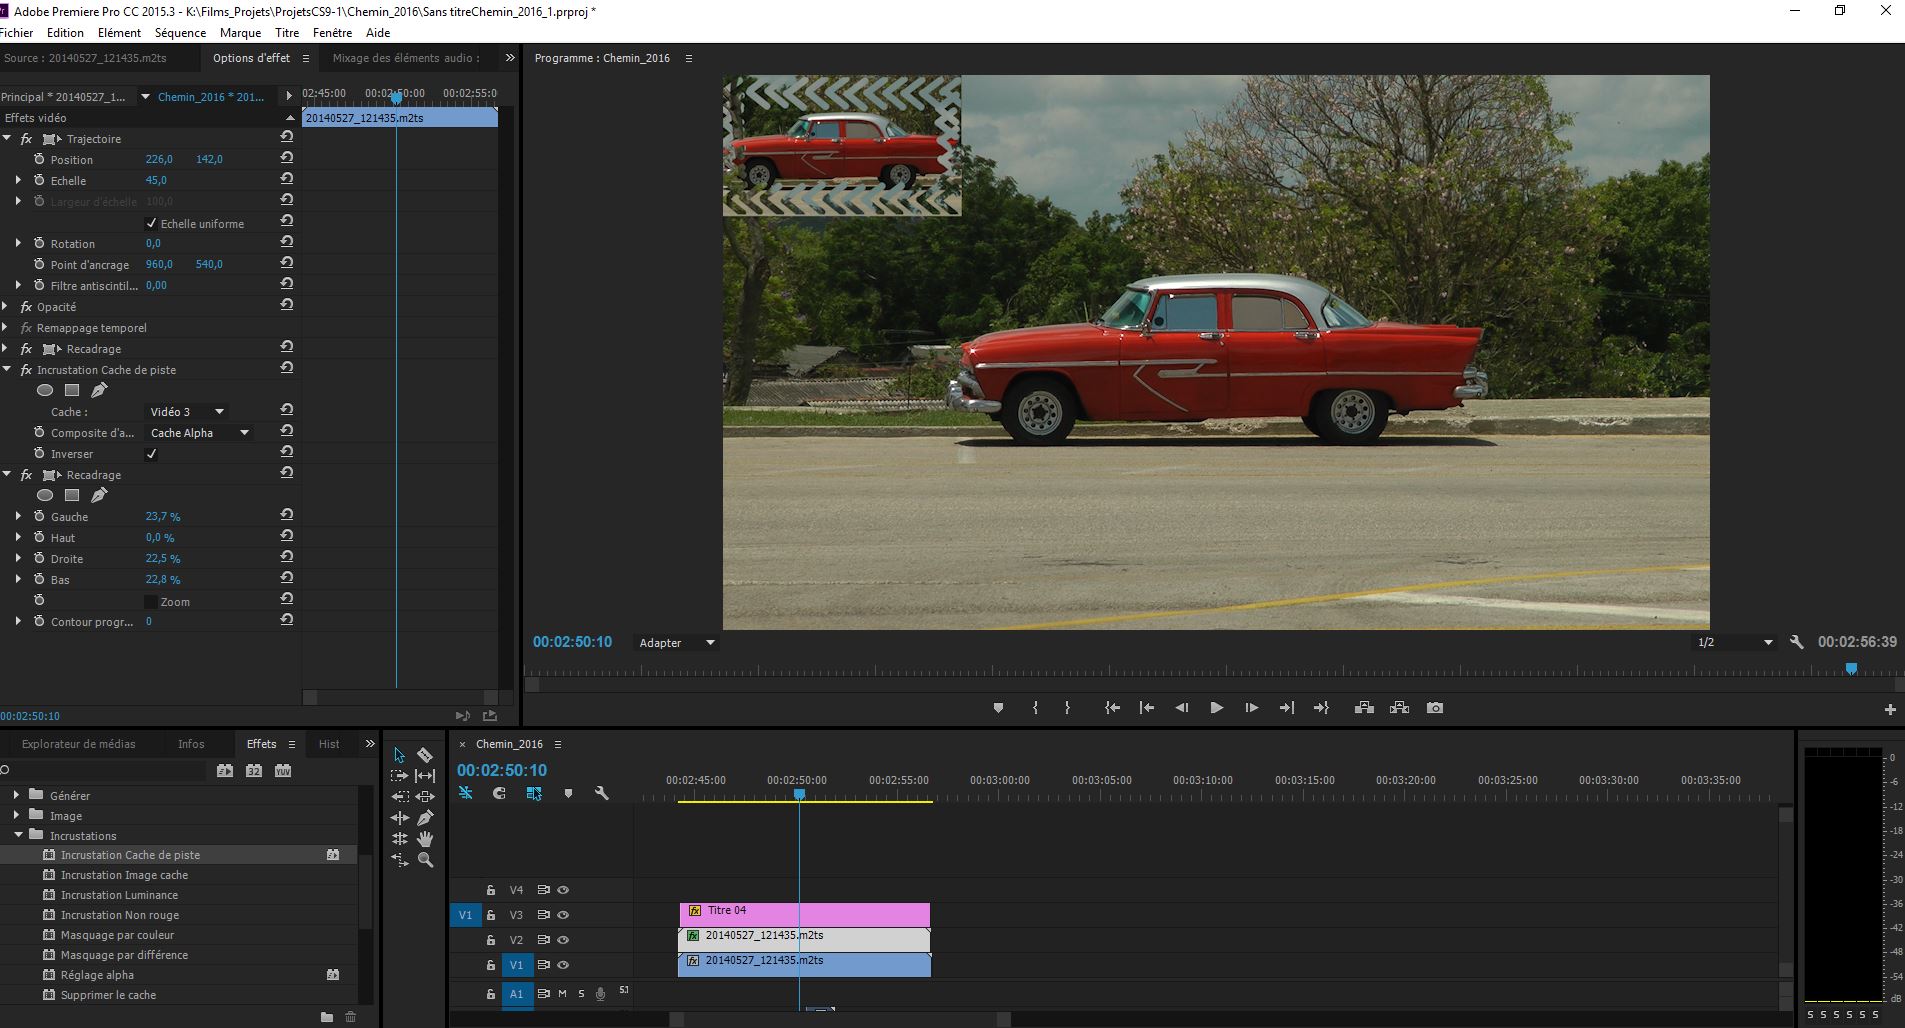Select the Hand tool
1905x1028 pixels.
pyautogui.click(x=425, y=839)
